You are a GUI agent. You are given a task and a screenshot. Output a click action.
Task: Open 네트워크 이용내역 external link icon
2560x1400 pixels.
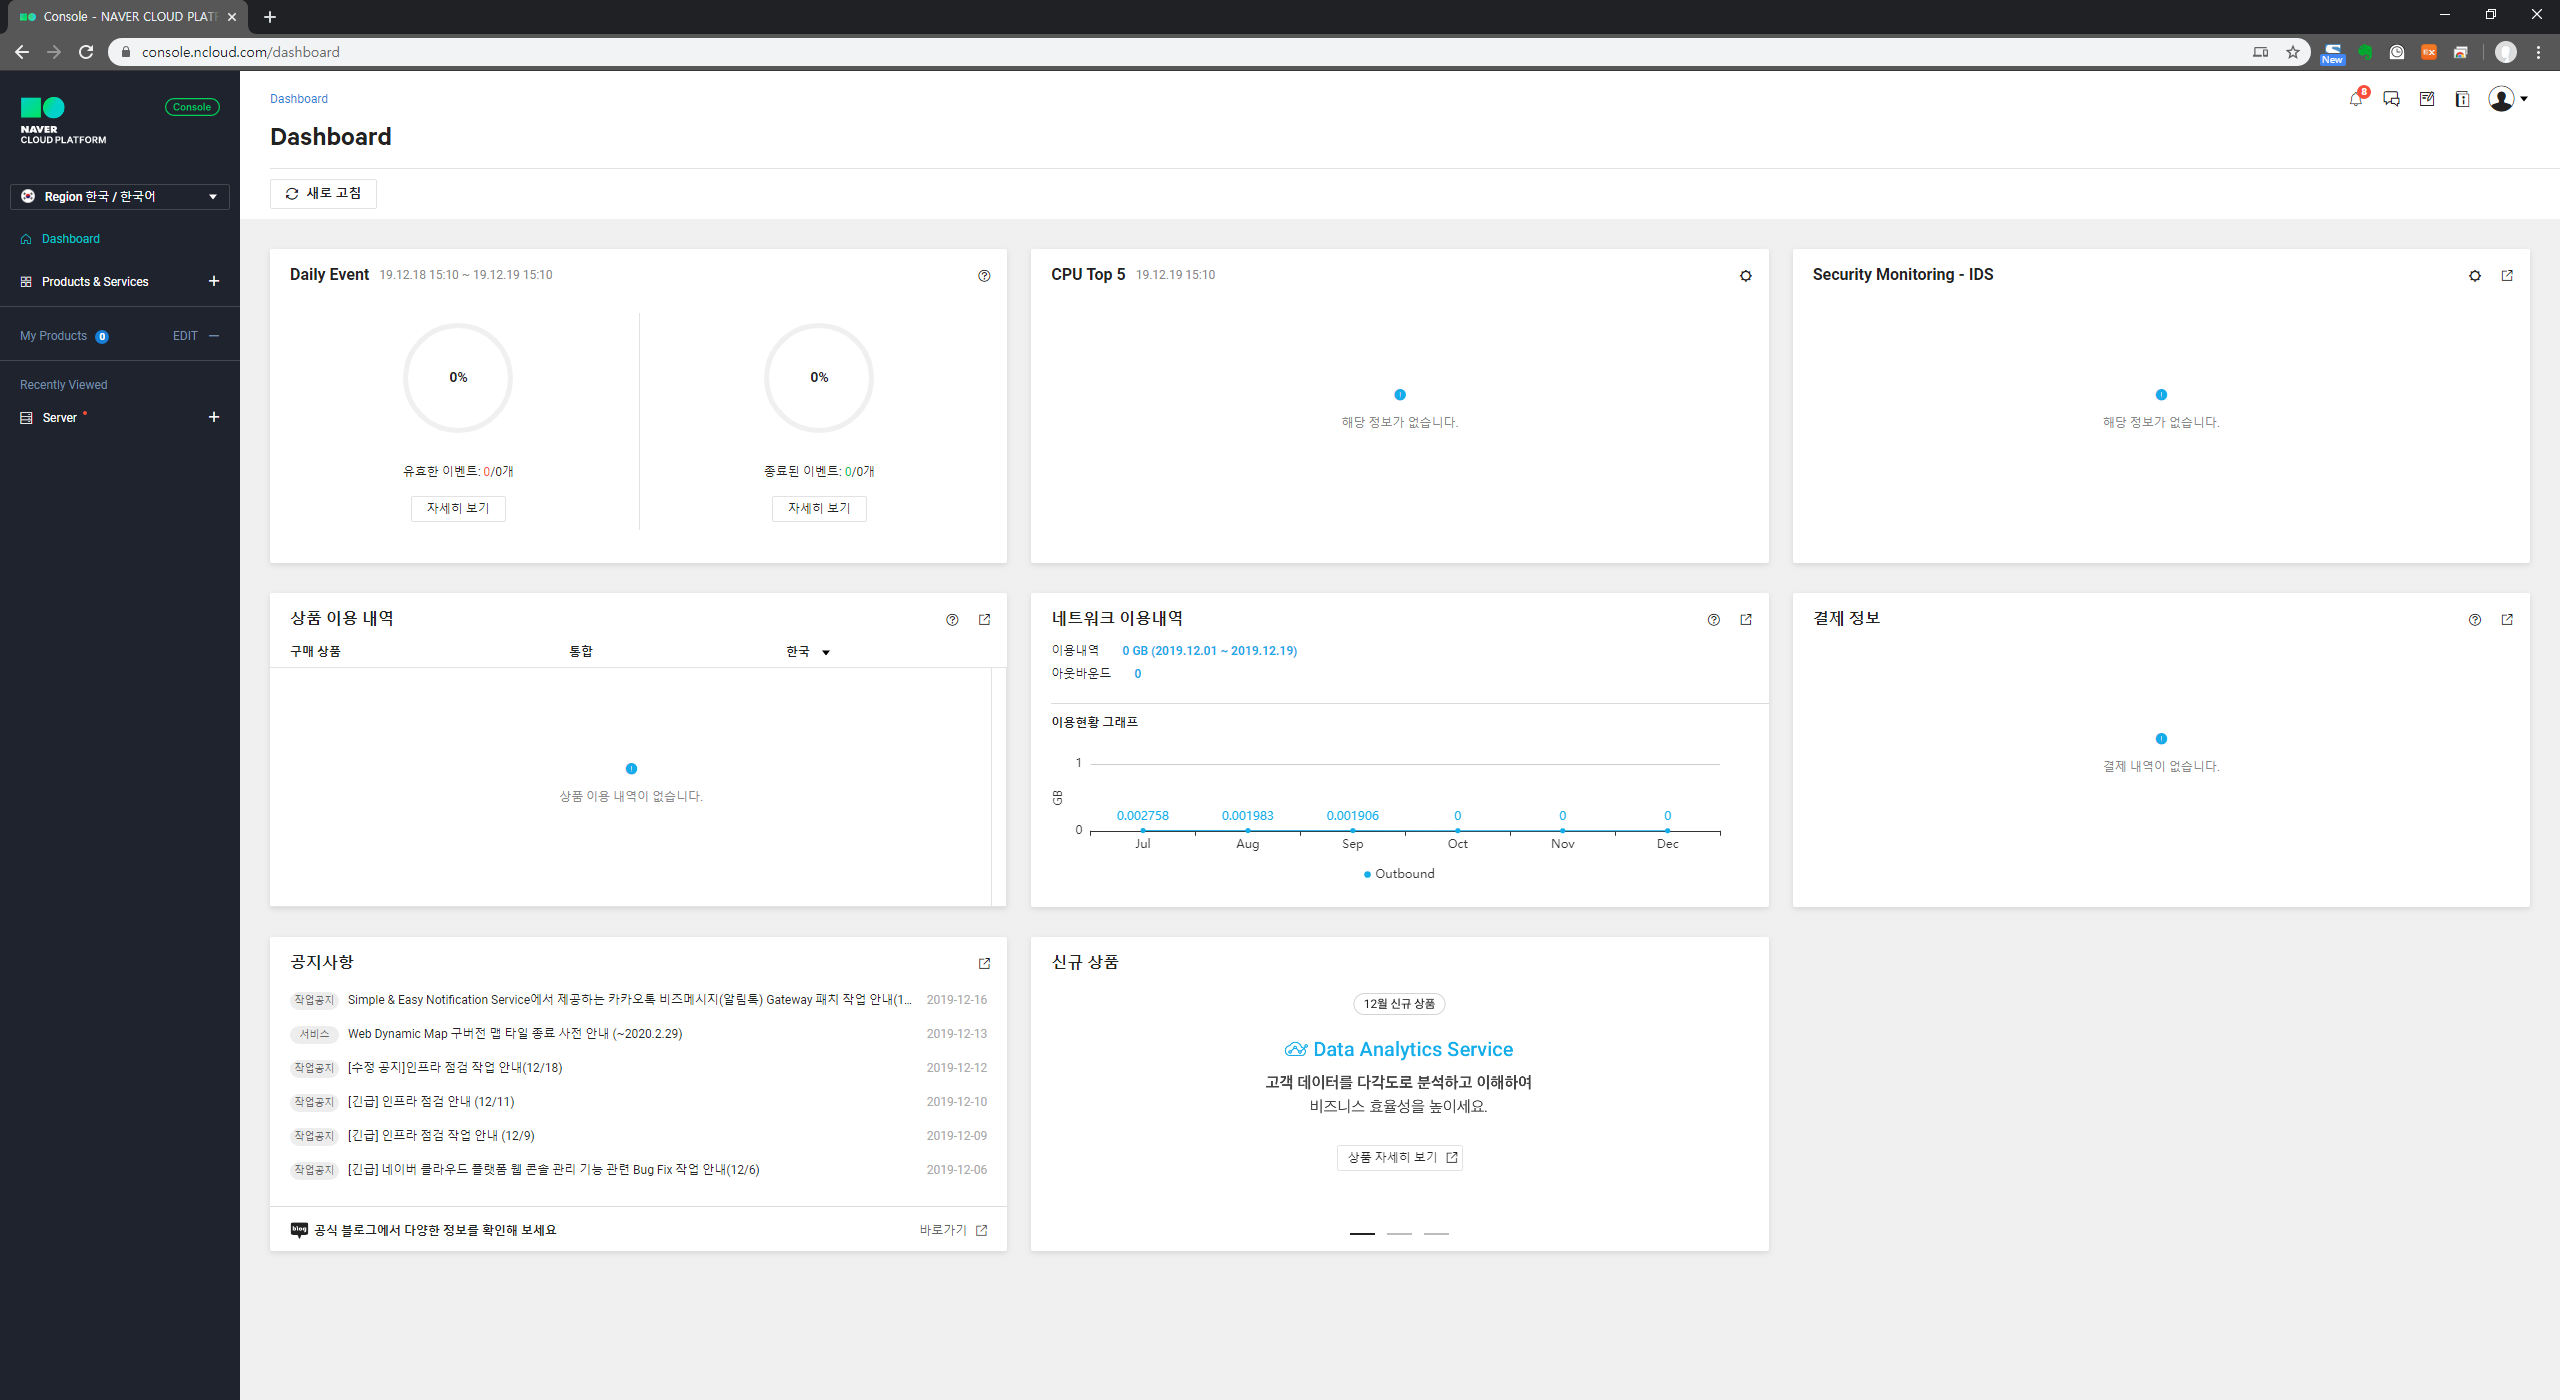(1746, 620)
